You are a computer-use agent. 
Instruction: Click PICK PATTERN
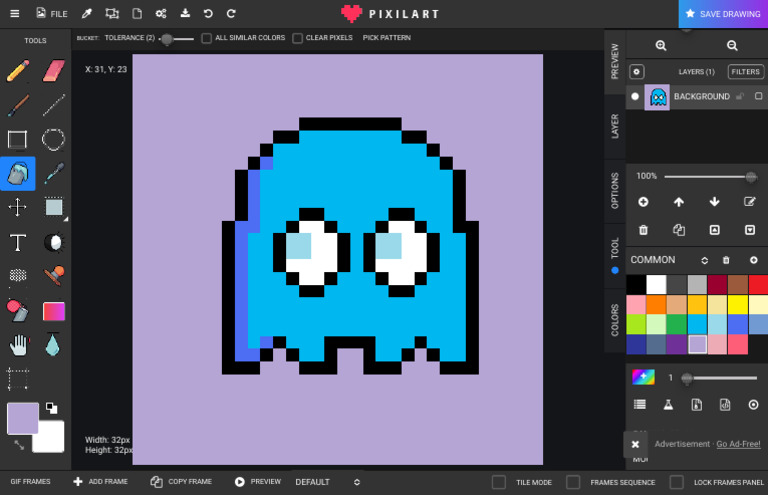coord(386,38)
